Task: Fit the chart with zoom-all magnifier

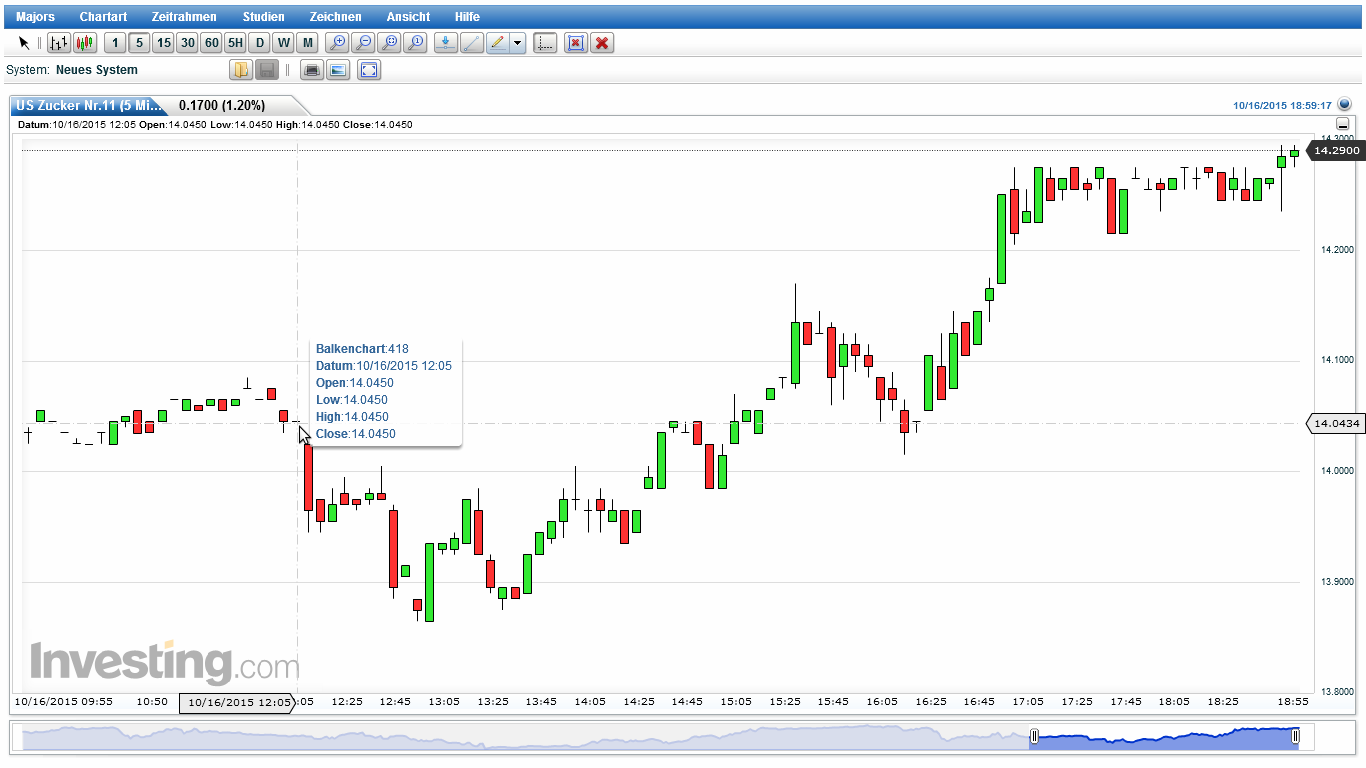Action: point(390,43)
